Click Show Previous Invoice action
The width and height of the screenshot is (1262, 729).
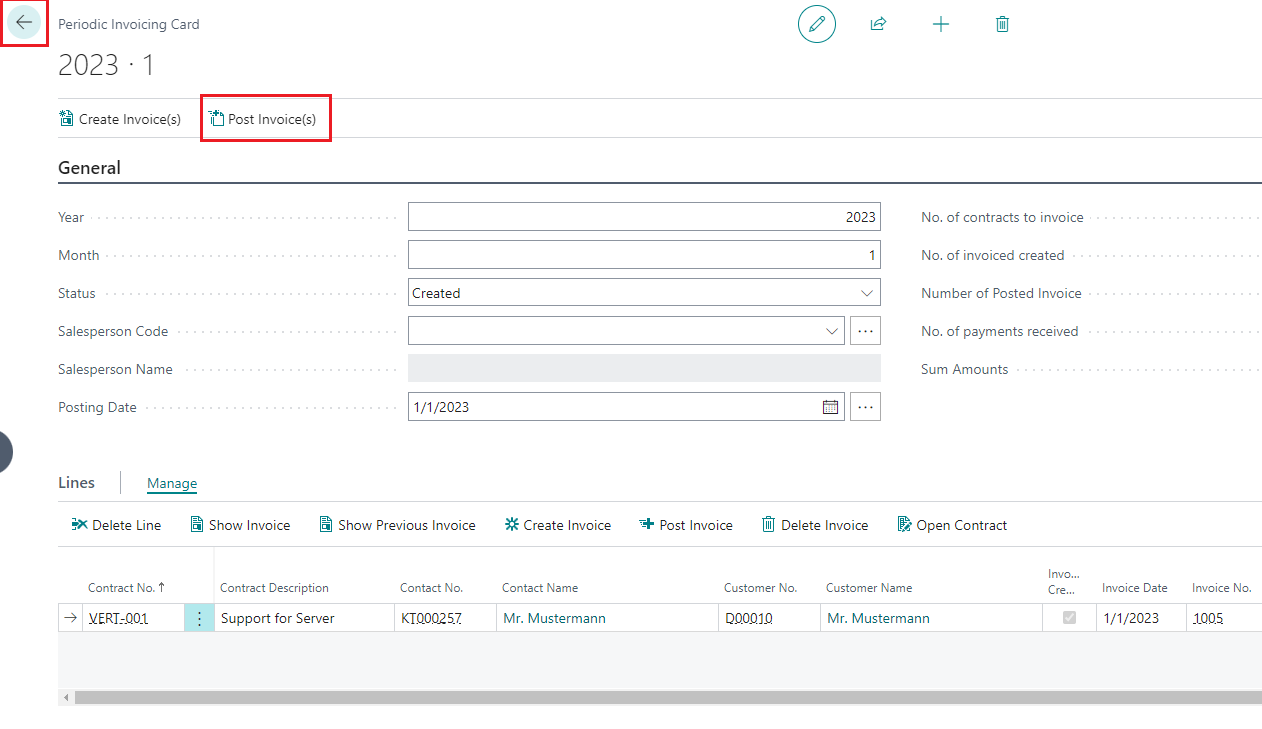click(x=397, y=525)
